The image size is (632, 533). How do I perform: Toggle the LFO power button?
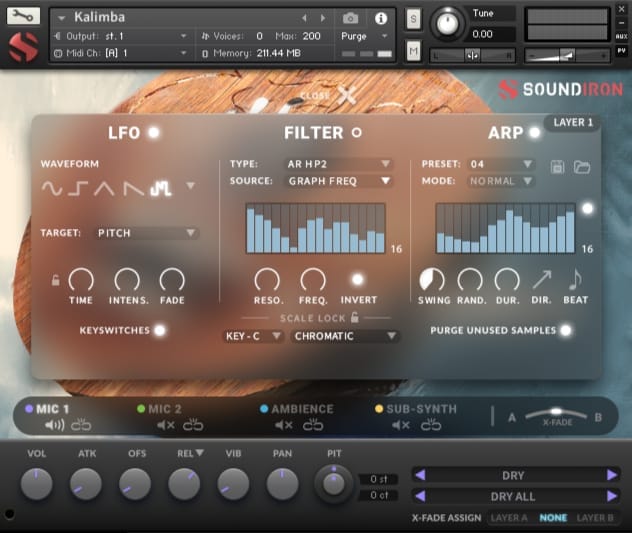tap(154, 132)
